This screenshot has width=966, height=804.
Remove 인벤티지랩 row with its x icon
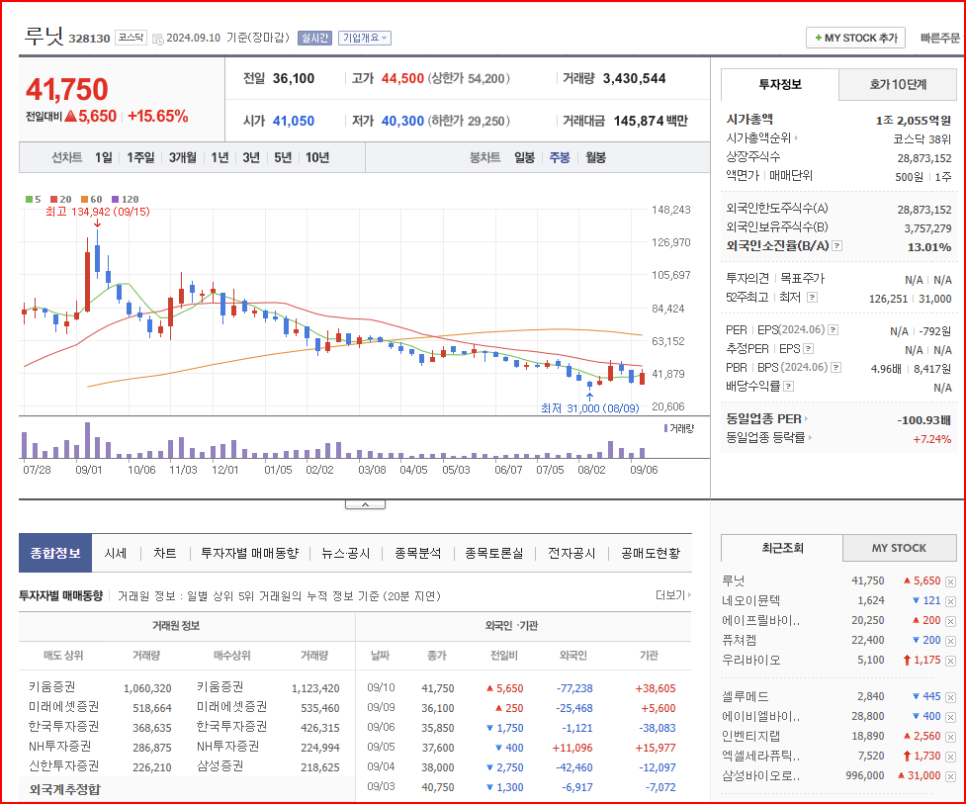[951, 737]
